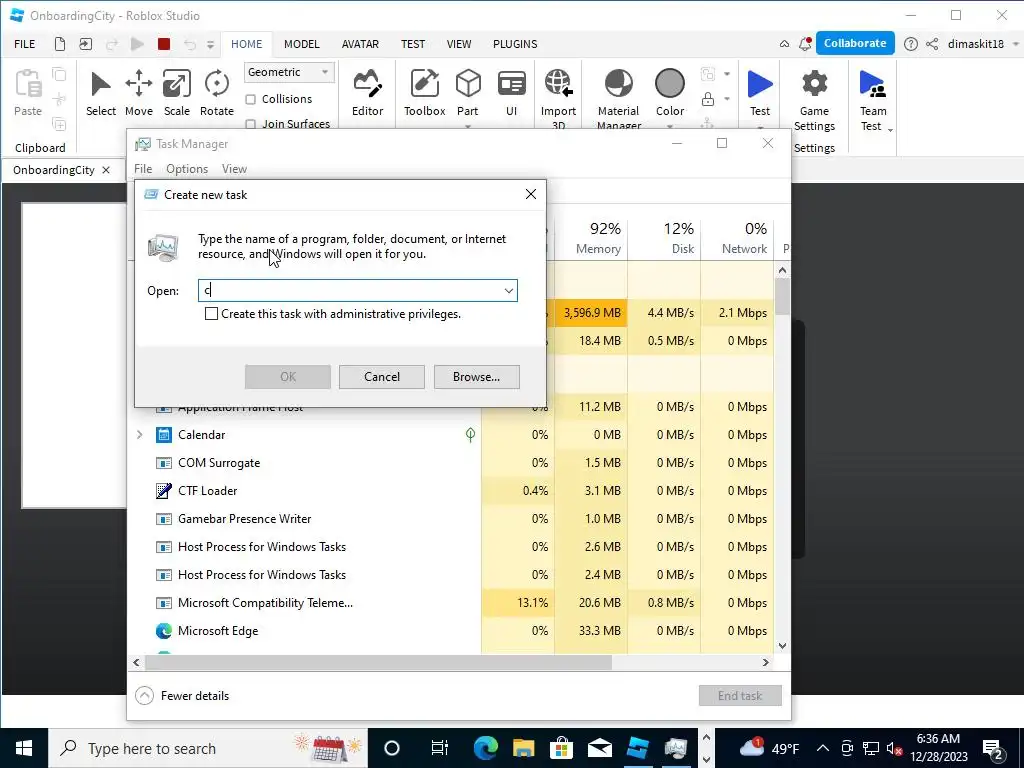The height and width of the screenshot is (768, 1024).
Task: Insert a Part
Action: 468,93
